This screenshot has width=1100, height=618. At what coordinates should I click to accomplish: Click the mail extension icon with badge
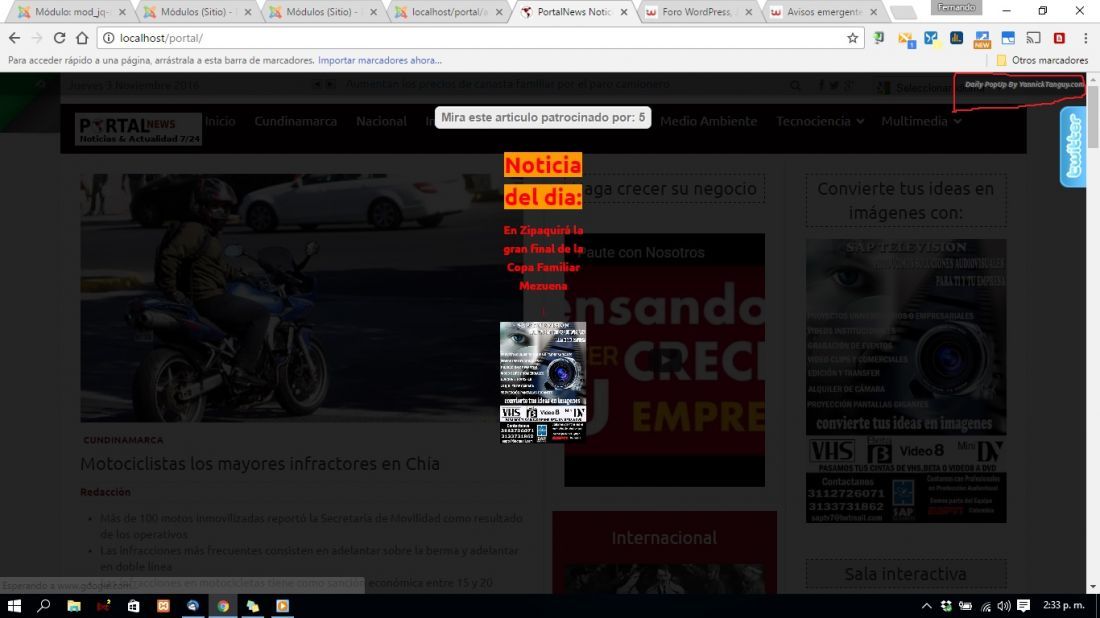click(906, 39)
